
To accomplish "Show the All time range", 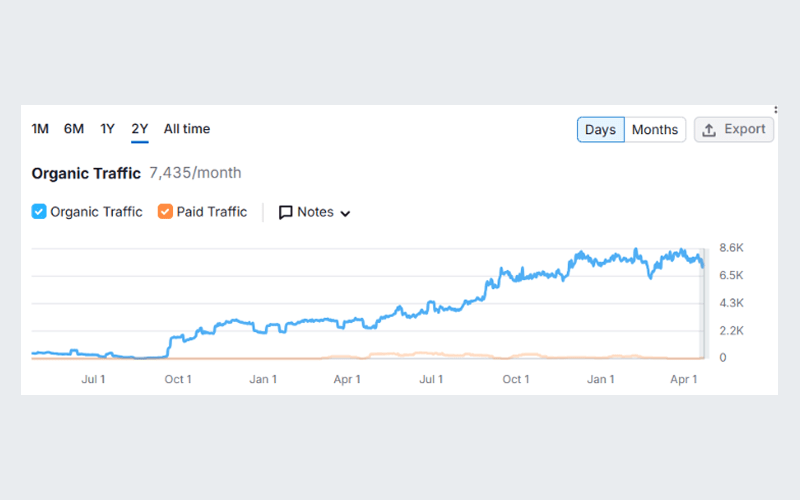I will point(187,129).
